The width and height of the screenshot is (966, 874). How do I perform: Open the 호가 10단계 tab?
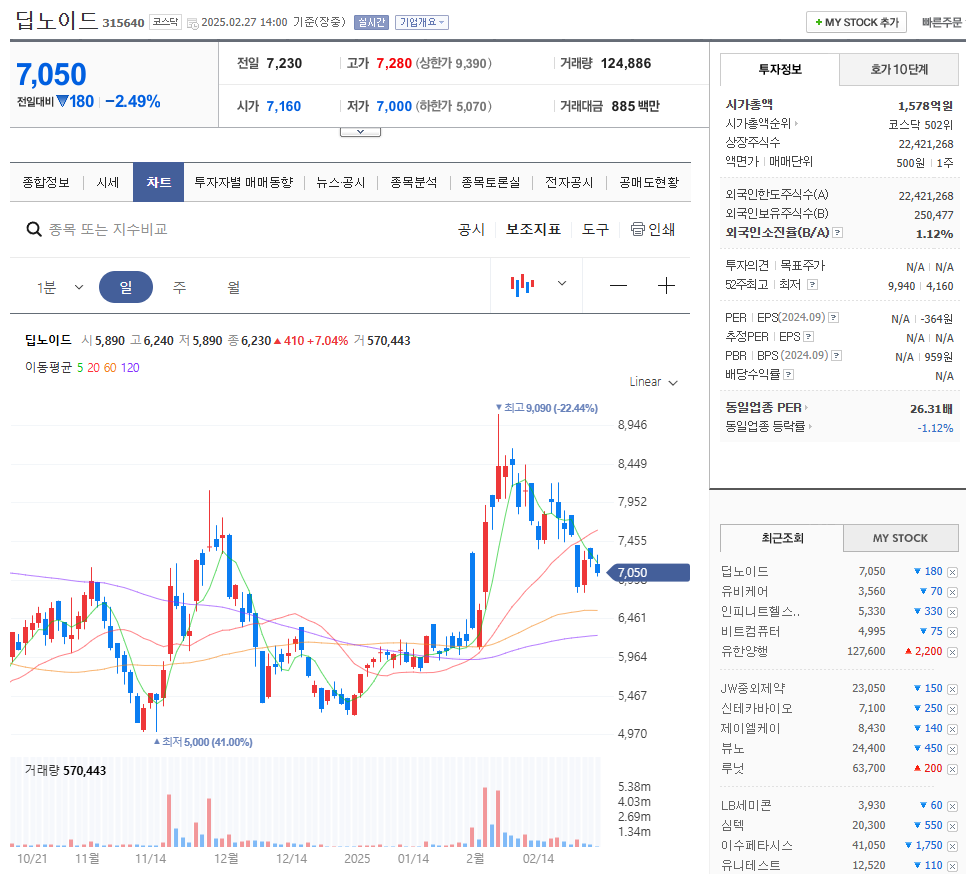click(901, 69)
